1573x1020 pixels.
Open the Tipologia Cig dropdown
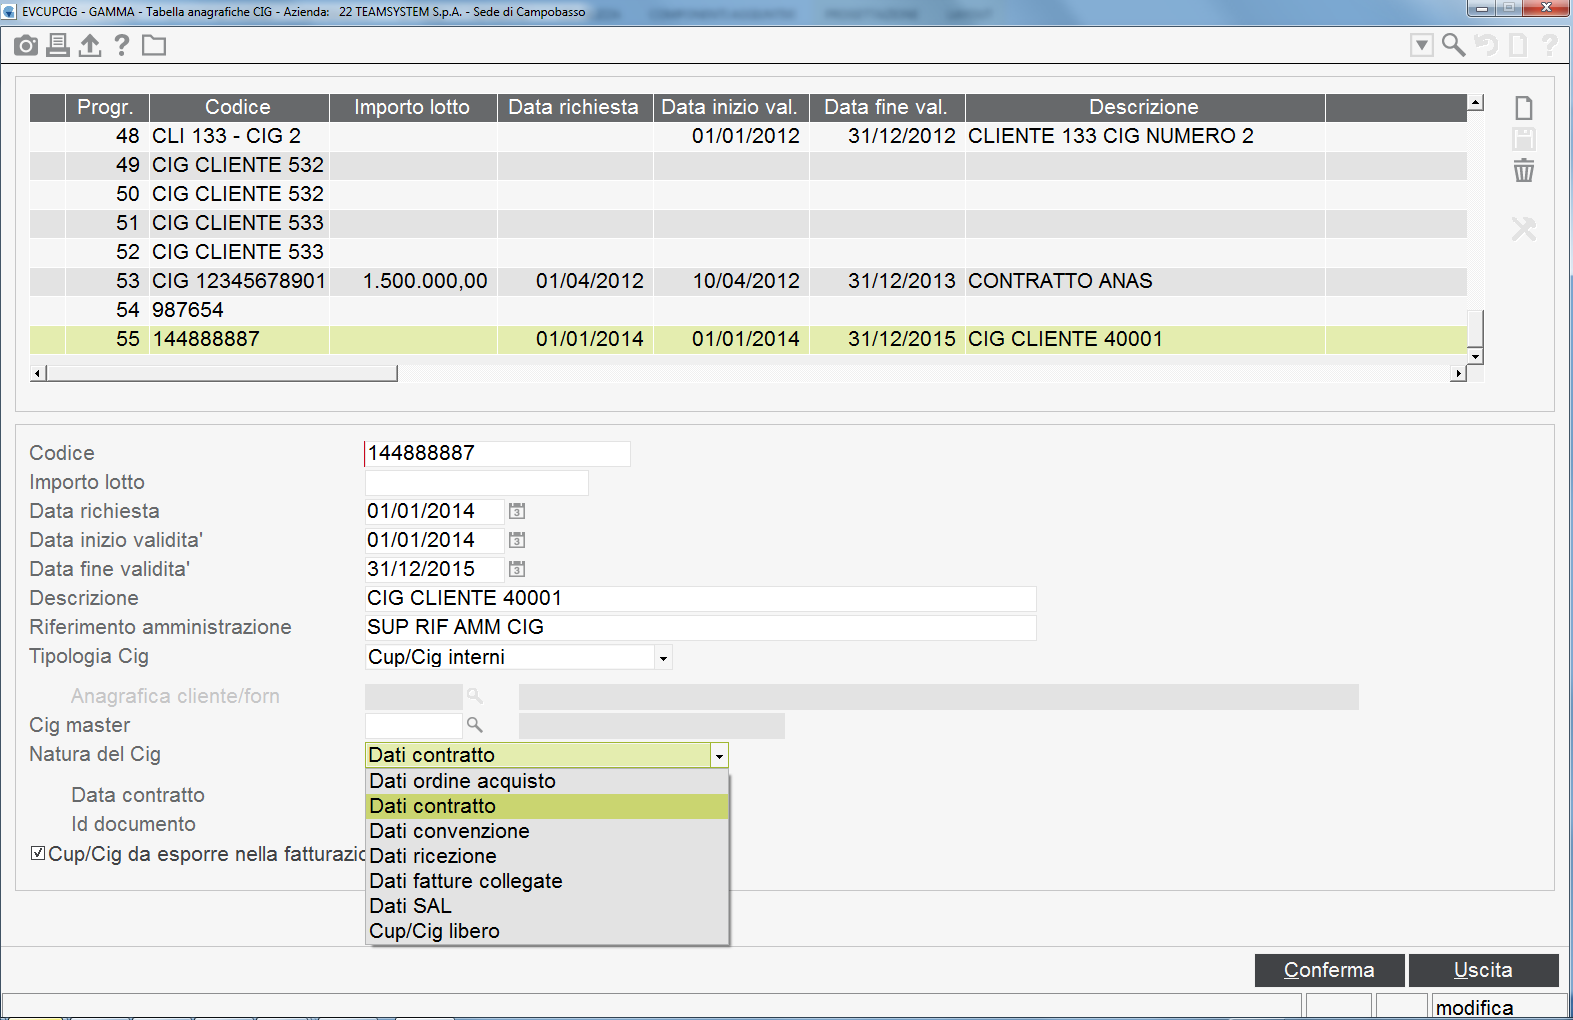662,658
